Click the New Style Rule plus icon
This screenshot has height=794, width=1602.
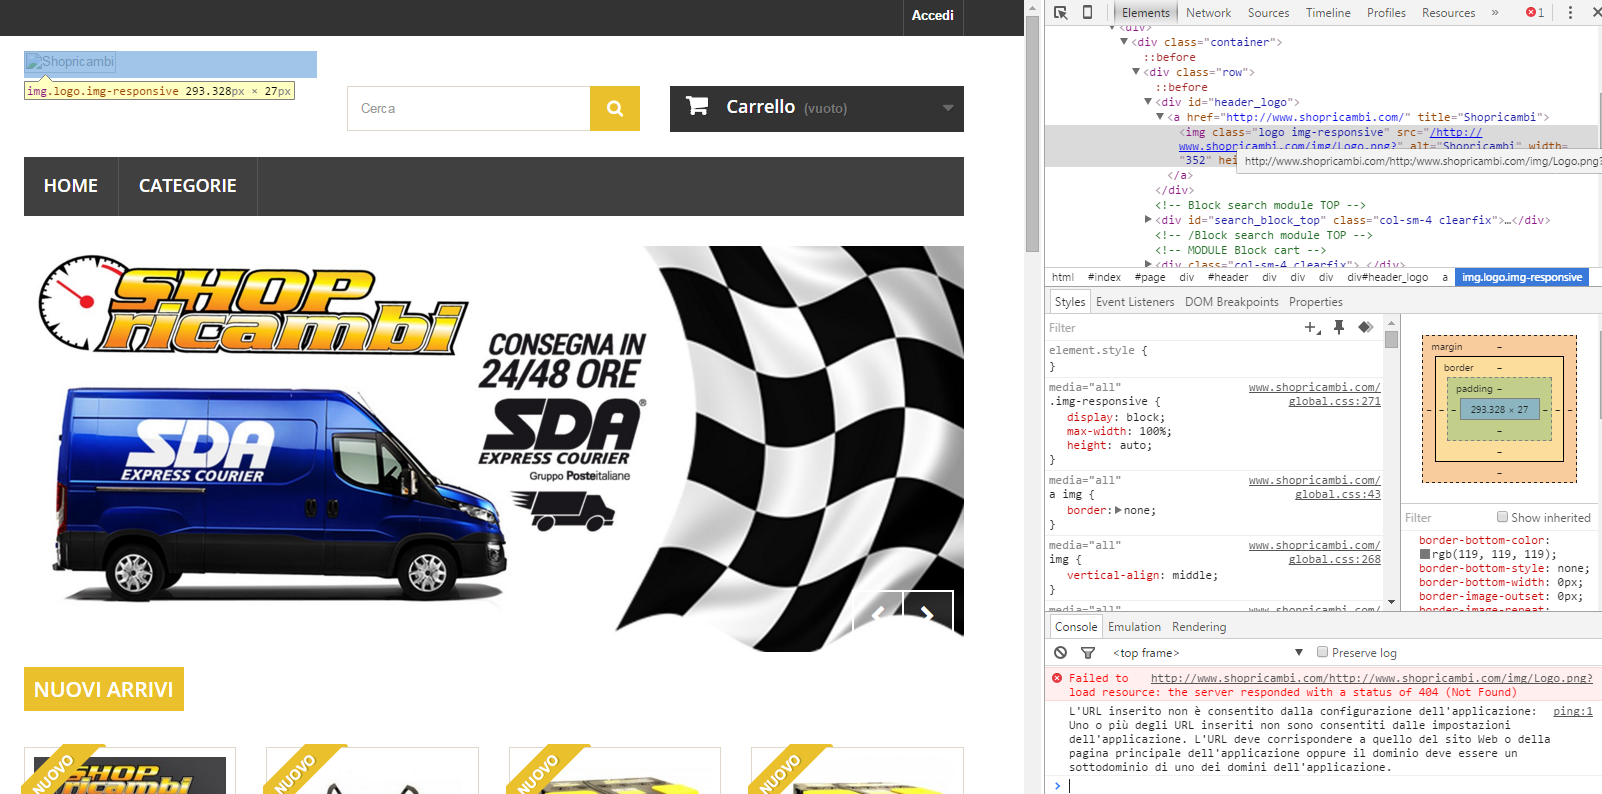pyautogui.click(x=1312, y=327)
